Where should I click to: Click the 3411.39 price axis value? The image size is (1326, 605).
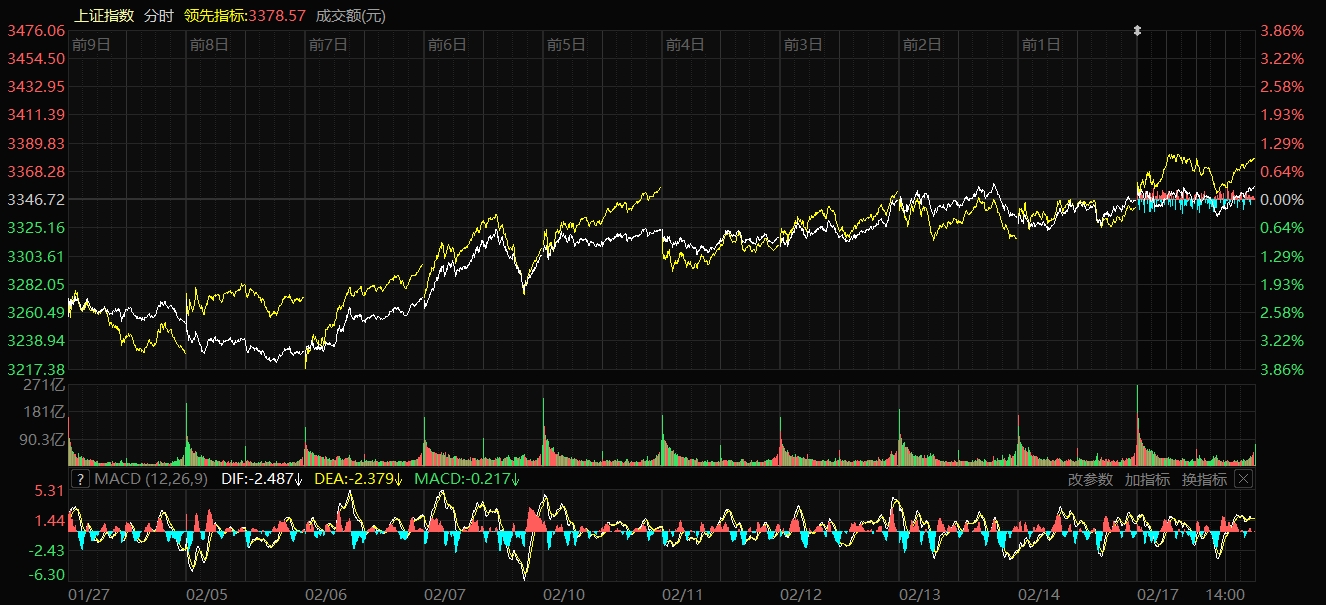click(36, 115)
